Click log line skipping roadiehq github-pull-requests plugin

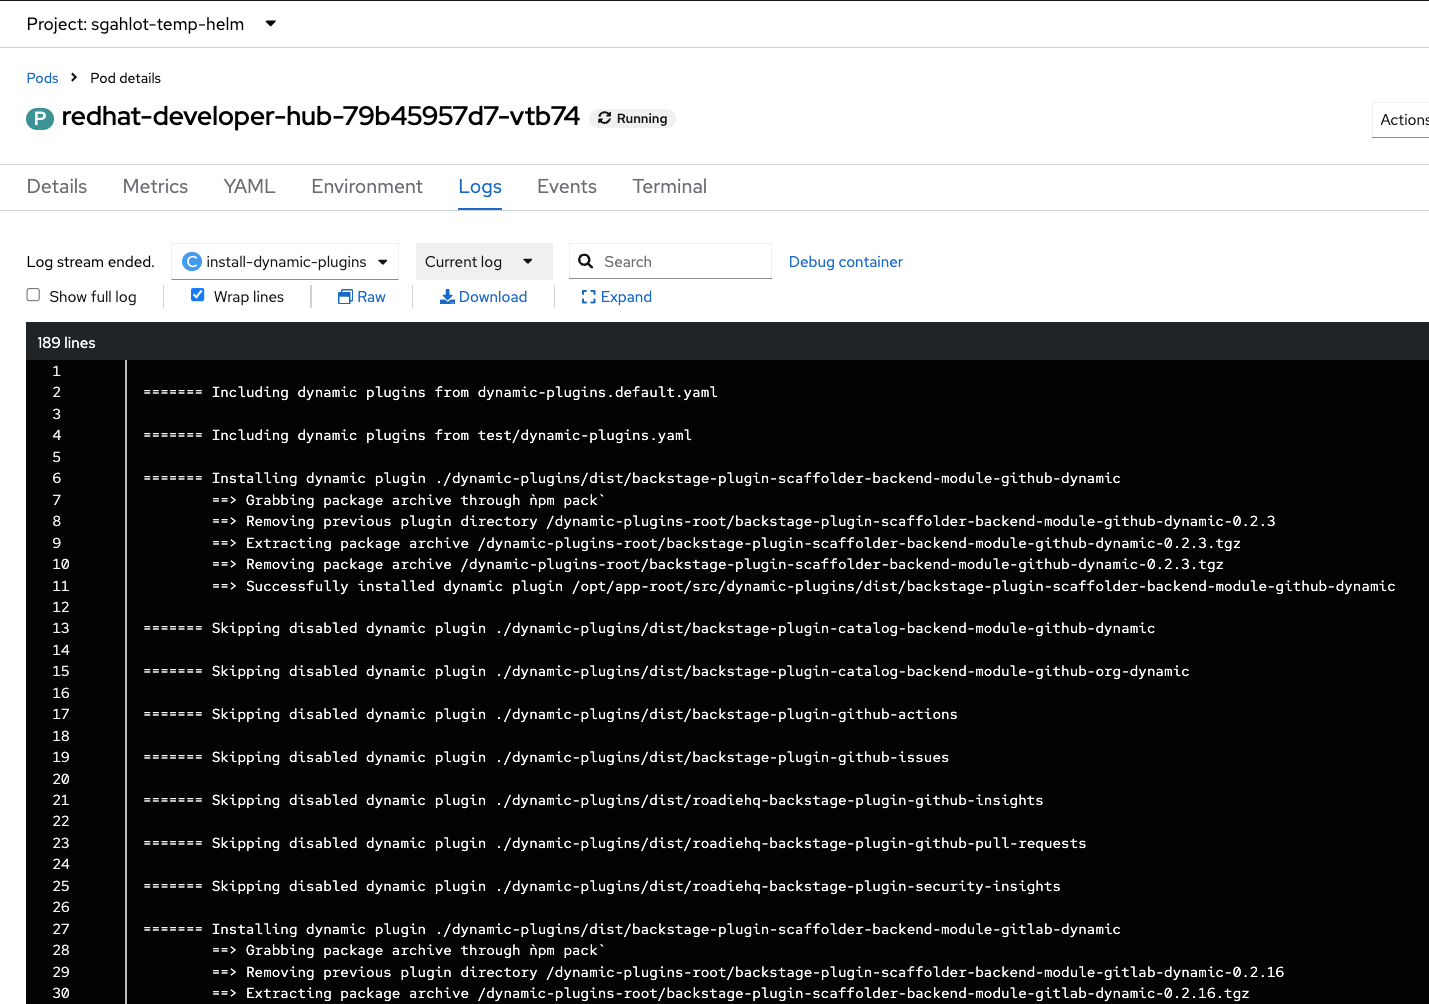coord(615,844)
